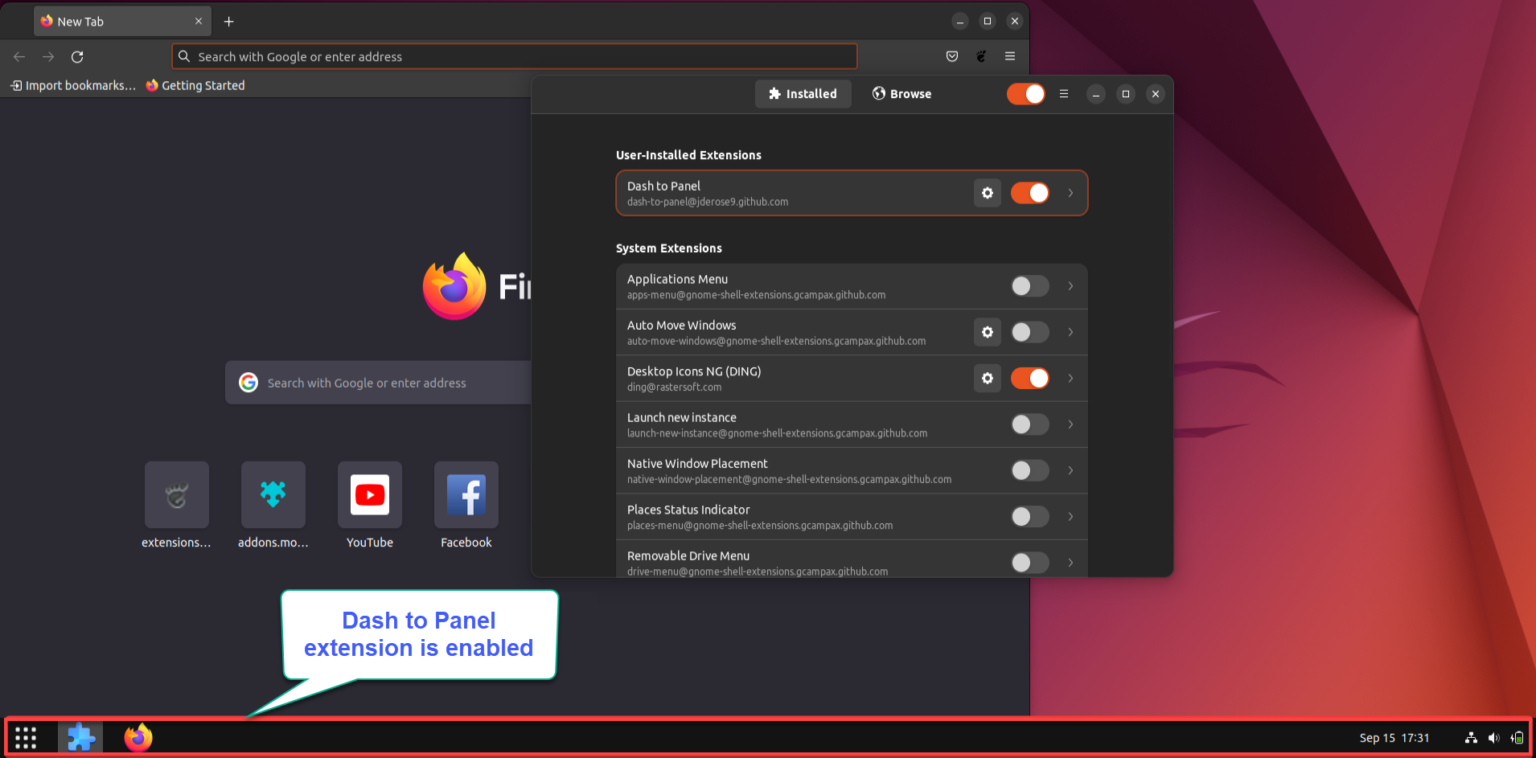Toggle off Dash to Panel extension
This screenshot has width=1536, height=758.
(x=1030, y=193)
